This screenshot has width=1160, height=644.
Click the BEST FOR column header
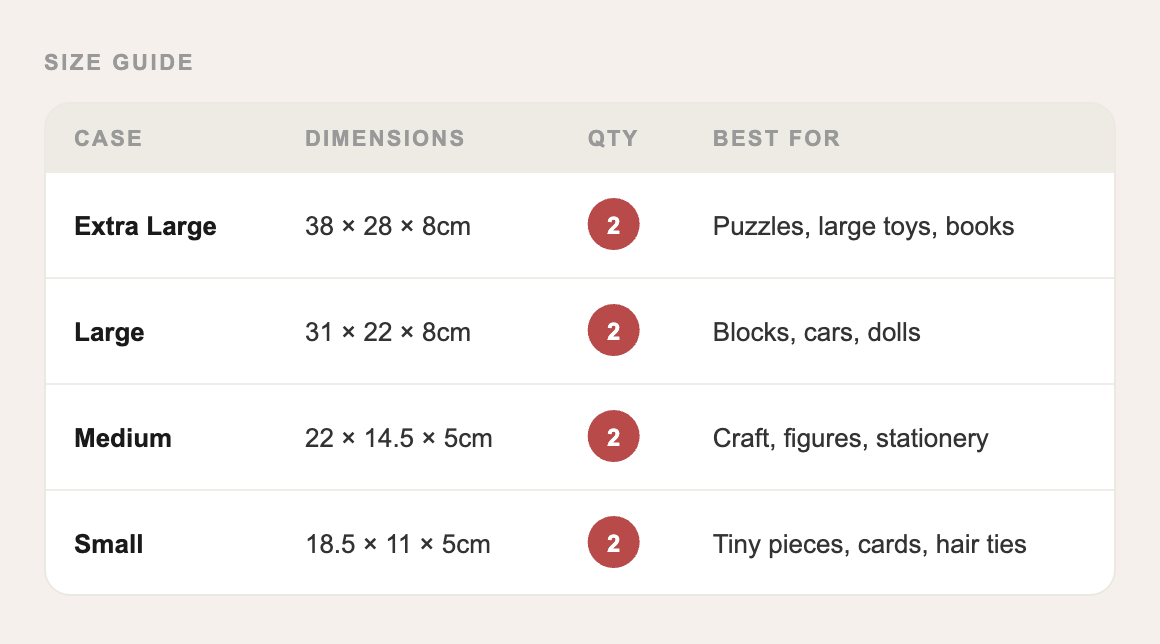[x=776, y=138]
